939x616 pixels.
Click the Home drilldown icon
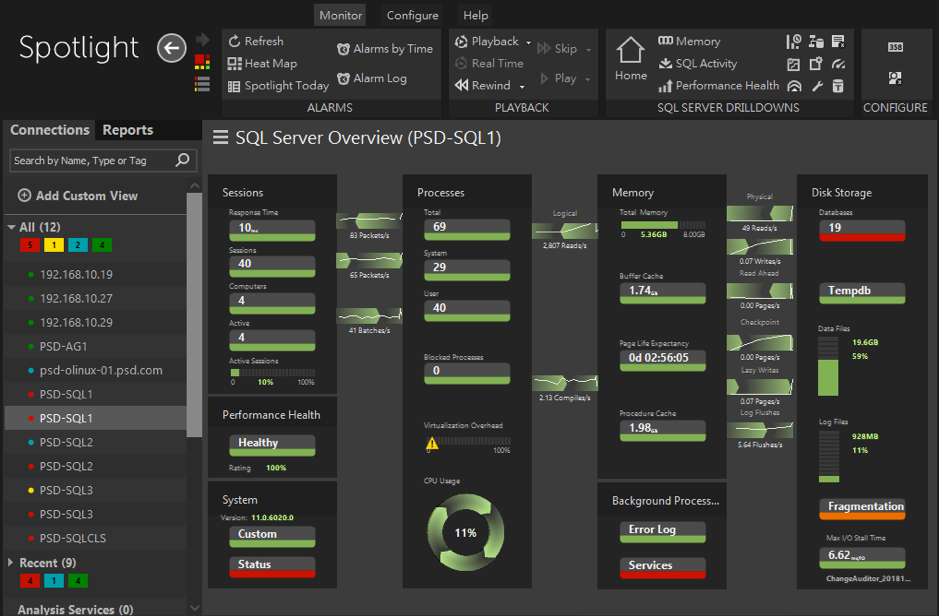pyautogui.click(x=631, y=55)
